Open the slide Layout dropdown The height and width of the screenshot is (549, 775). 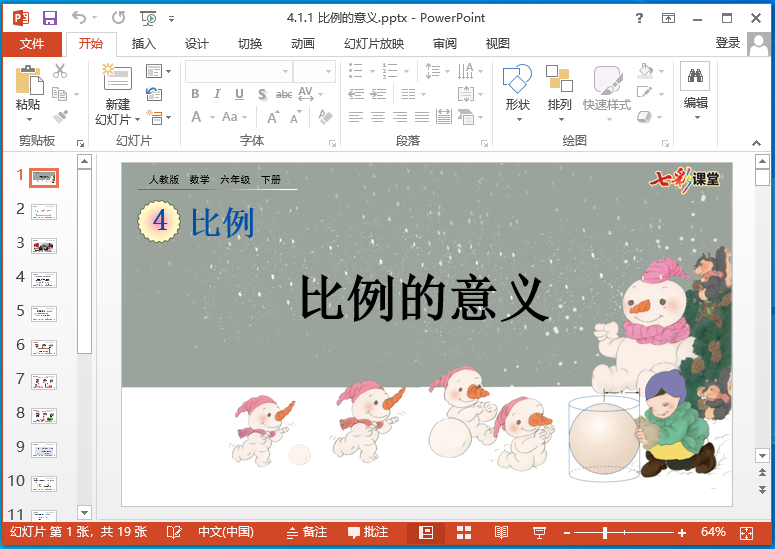(x=158, y=71)
